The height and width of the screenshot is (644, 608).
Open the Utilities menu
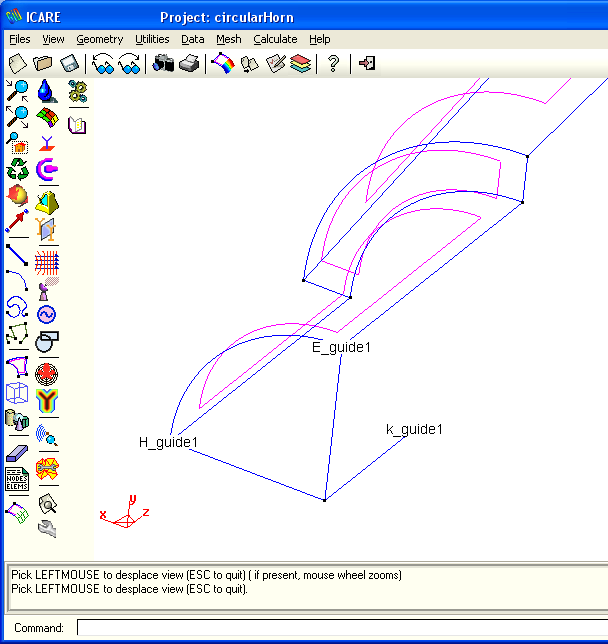coord(152,39)
